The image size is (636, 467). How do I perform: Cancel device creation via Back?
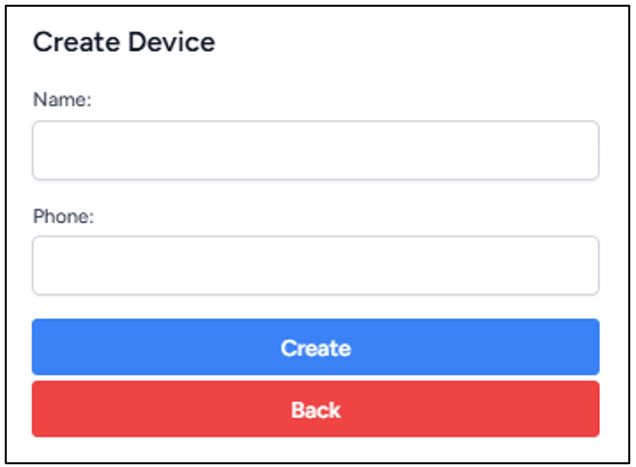point(316,409)
